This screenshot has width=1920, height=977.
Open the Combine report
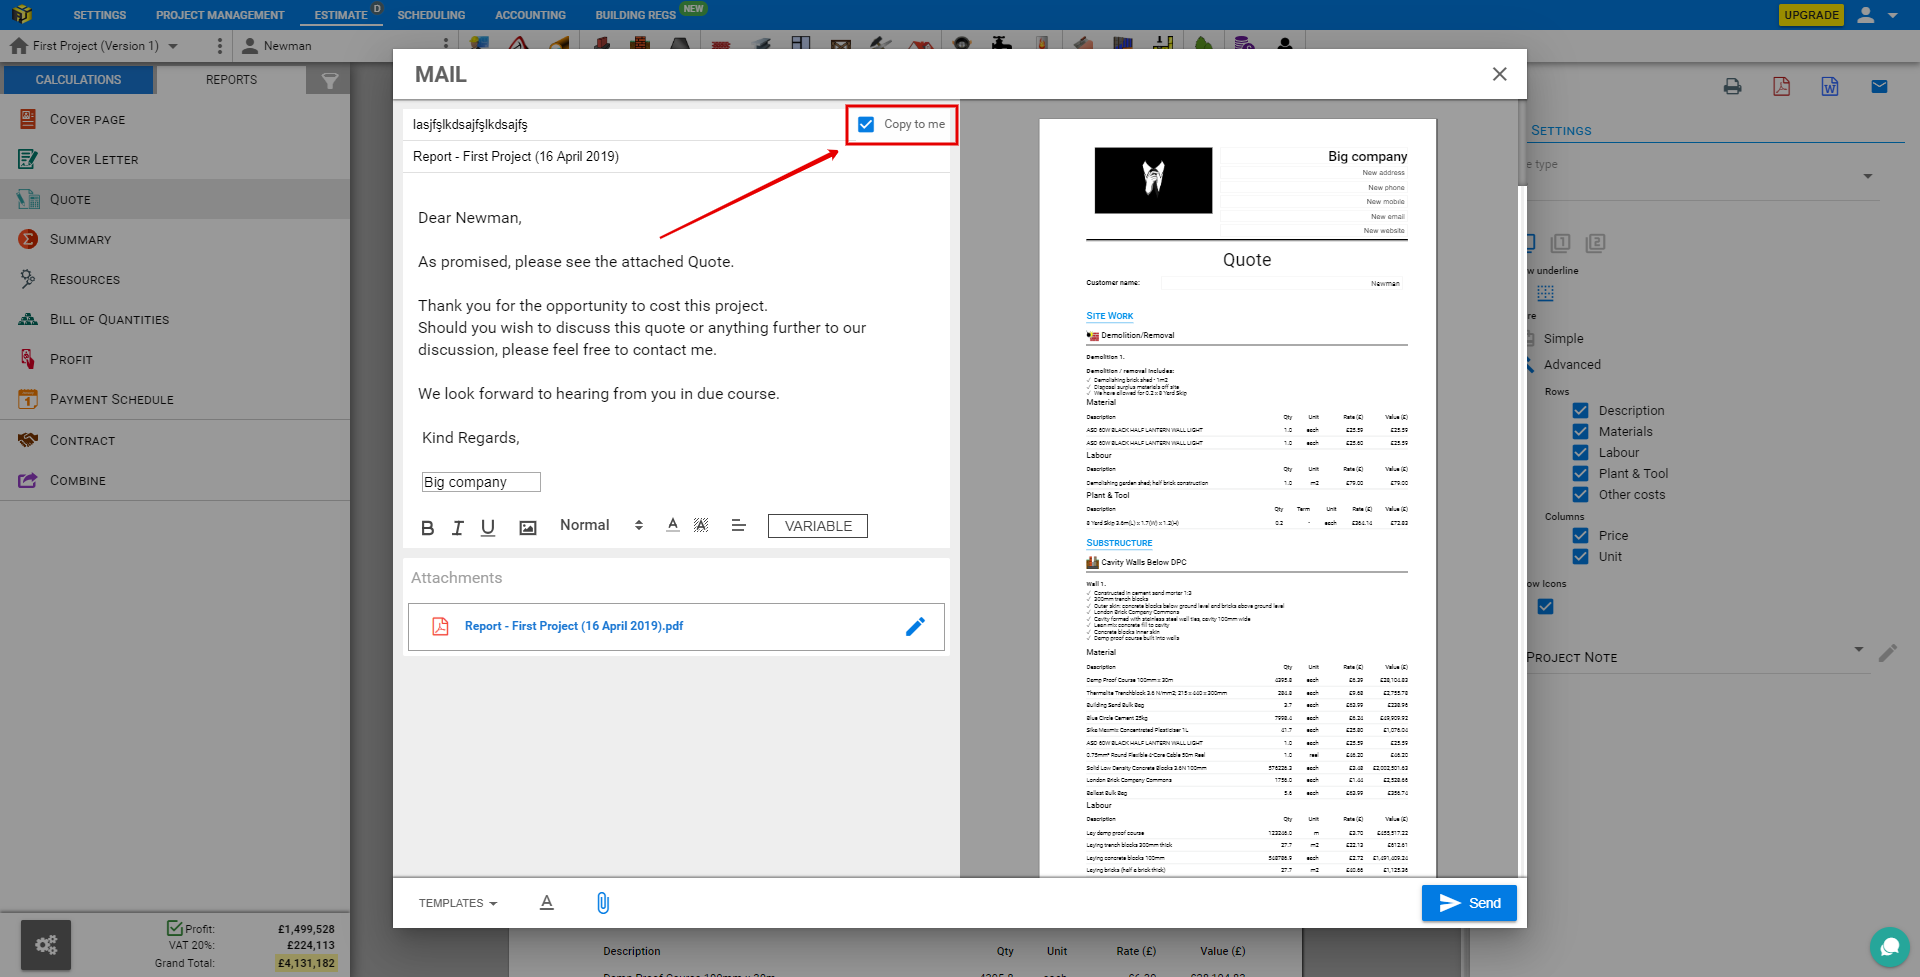point(175,480)
